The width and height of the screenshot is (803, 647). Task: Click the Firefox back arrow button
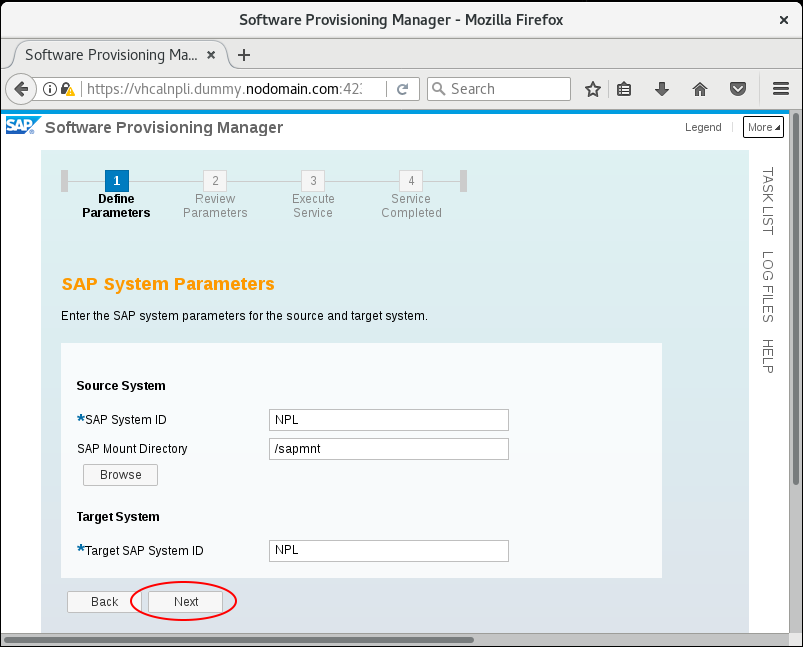pos(21,89)
